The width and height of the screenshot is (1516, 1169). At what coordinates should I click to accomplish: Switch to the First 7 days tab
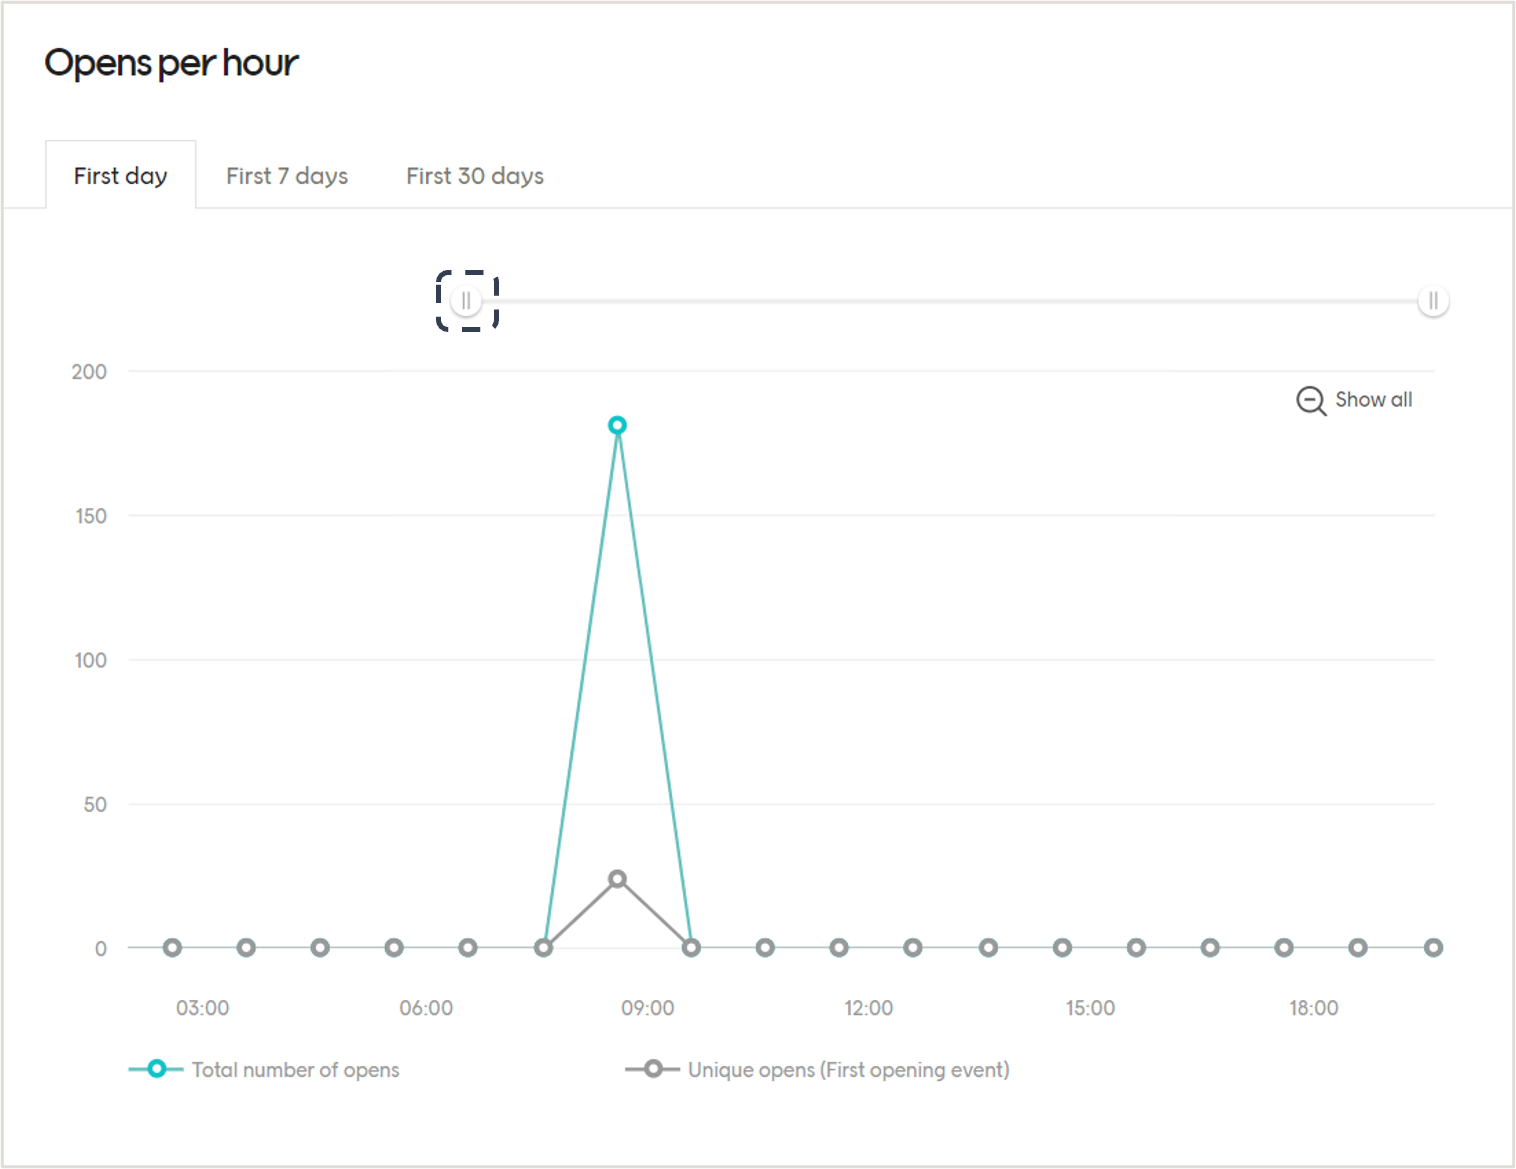[286, 175]
